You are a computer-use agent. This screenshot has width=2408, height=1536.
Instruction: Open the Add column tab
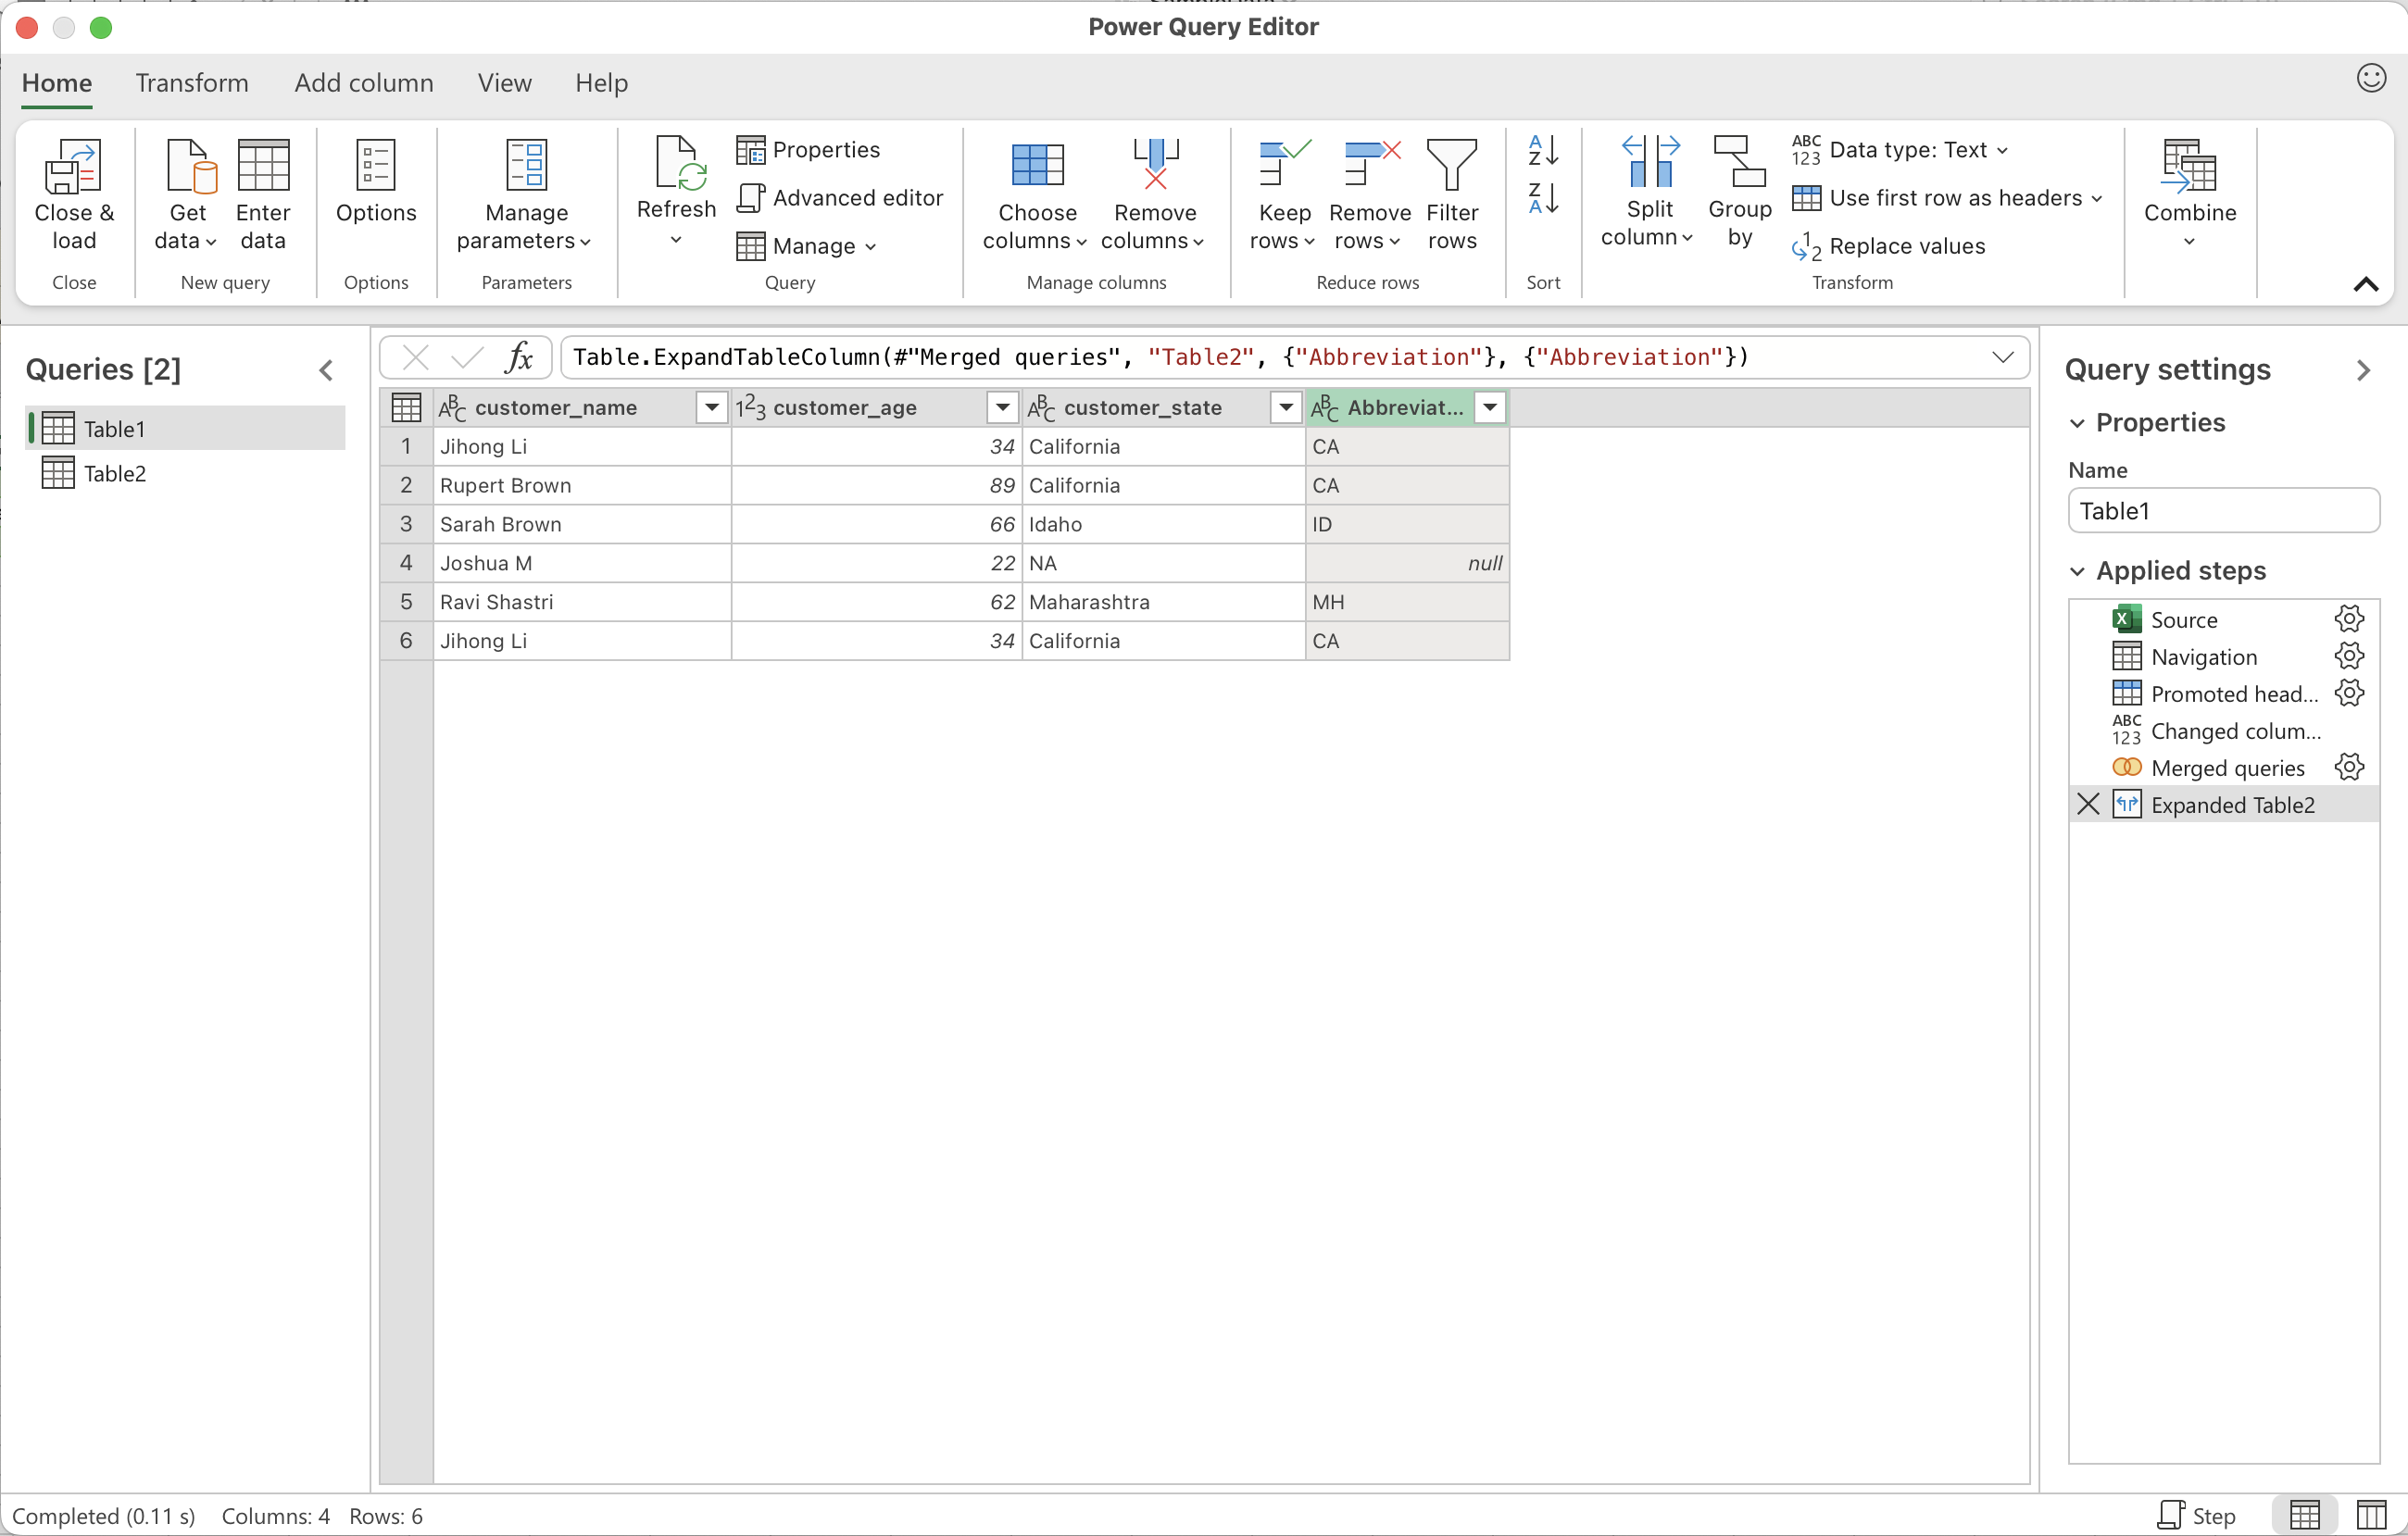(364, 83)
